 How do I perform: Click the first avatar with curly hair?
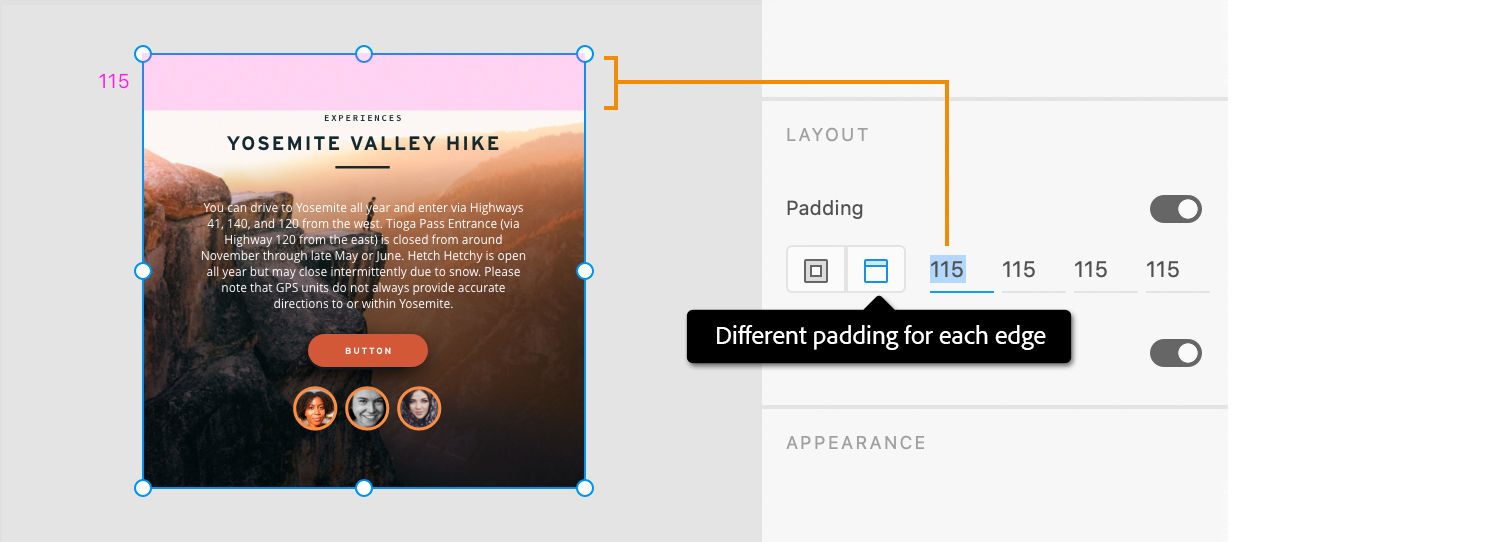pyautogui.click(x=315, y=408)
